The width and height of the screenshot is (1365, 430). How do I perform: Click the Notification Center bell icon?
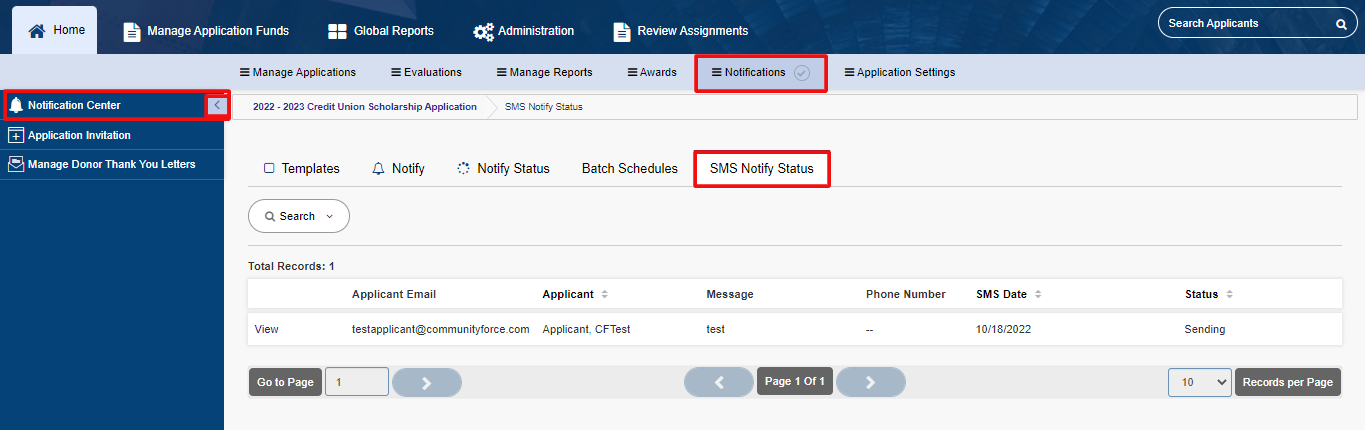(16, 105)
